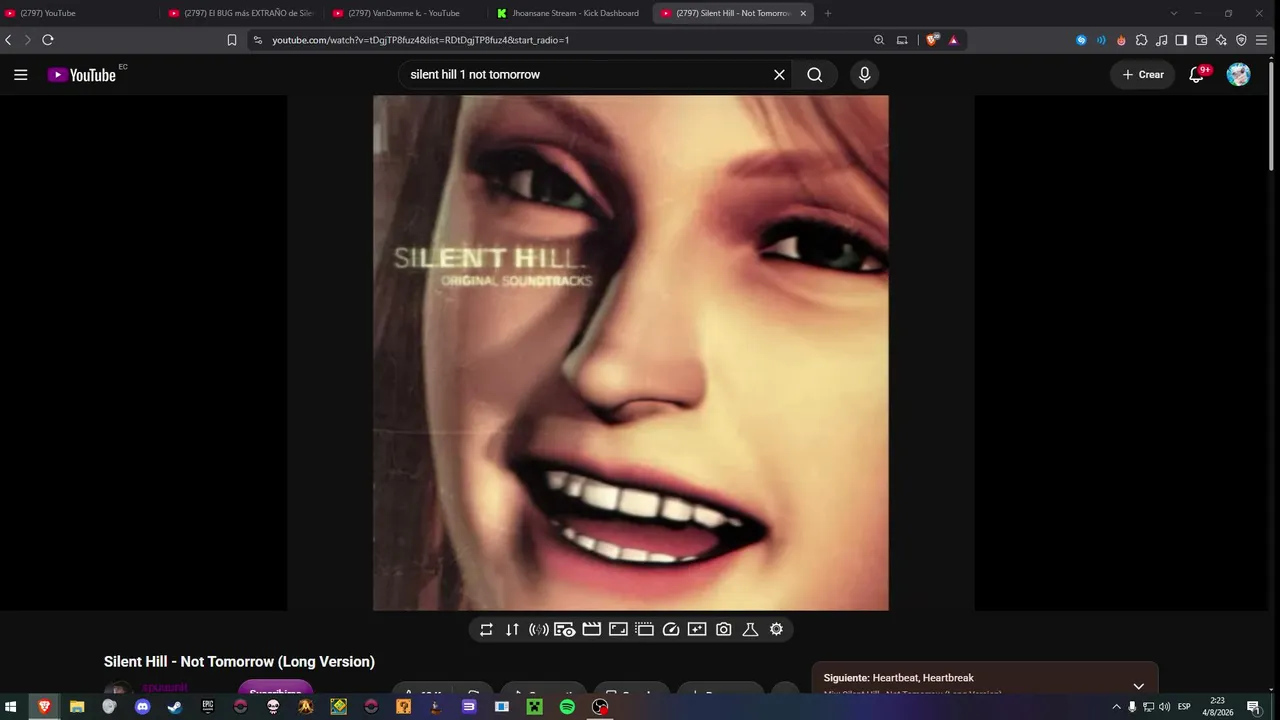
Task: Open the extensions puzzle piece menu
Action: pos(1141,40)
